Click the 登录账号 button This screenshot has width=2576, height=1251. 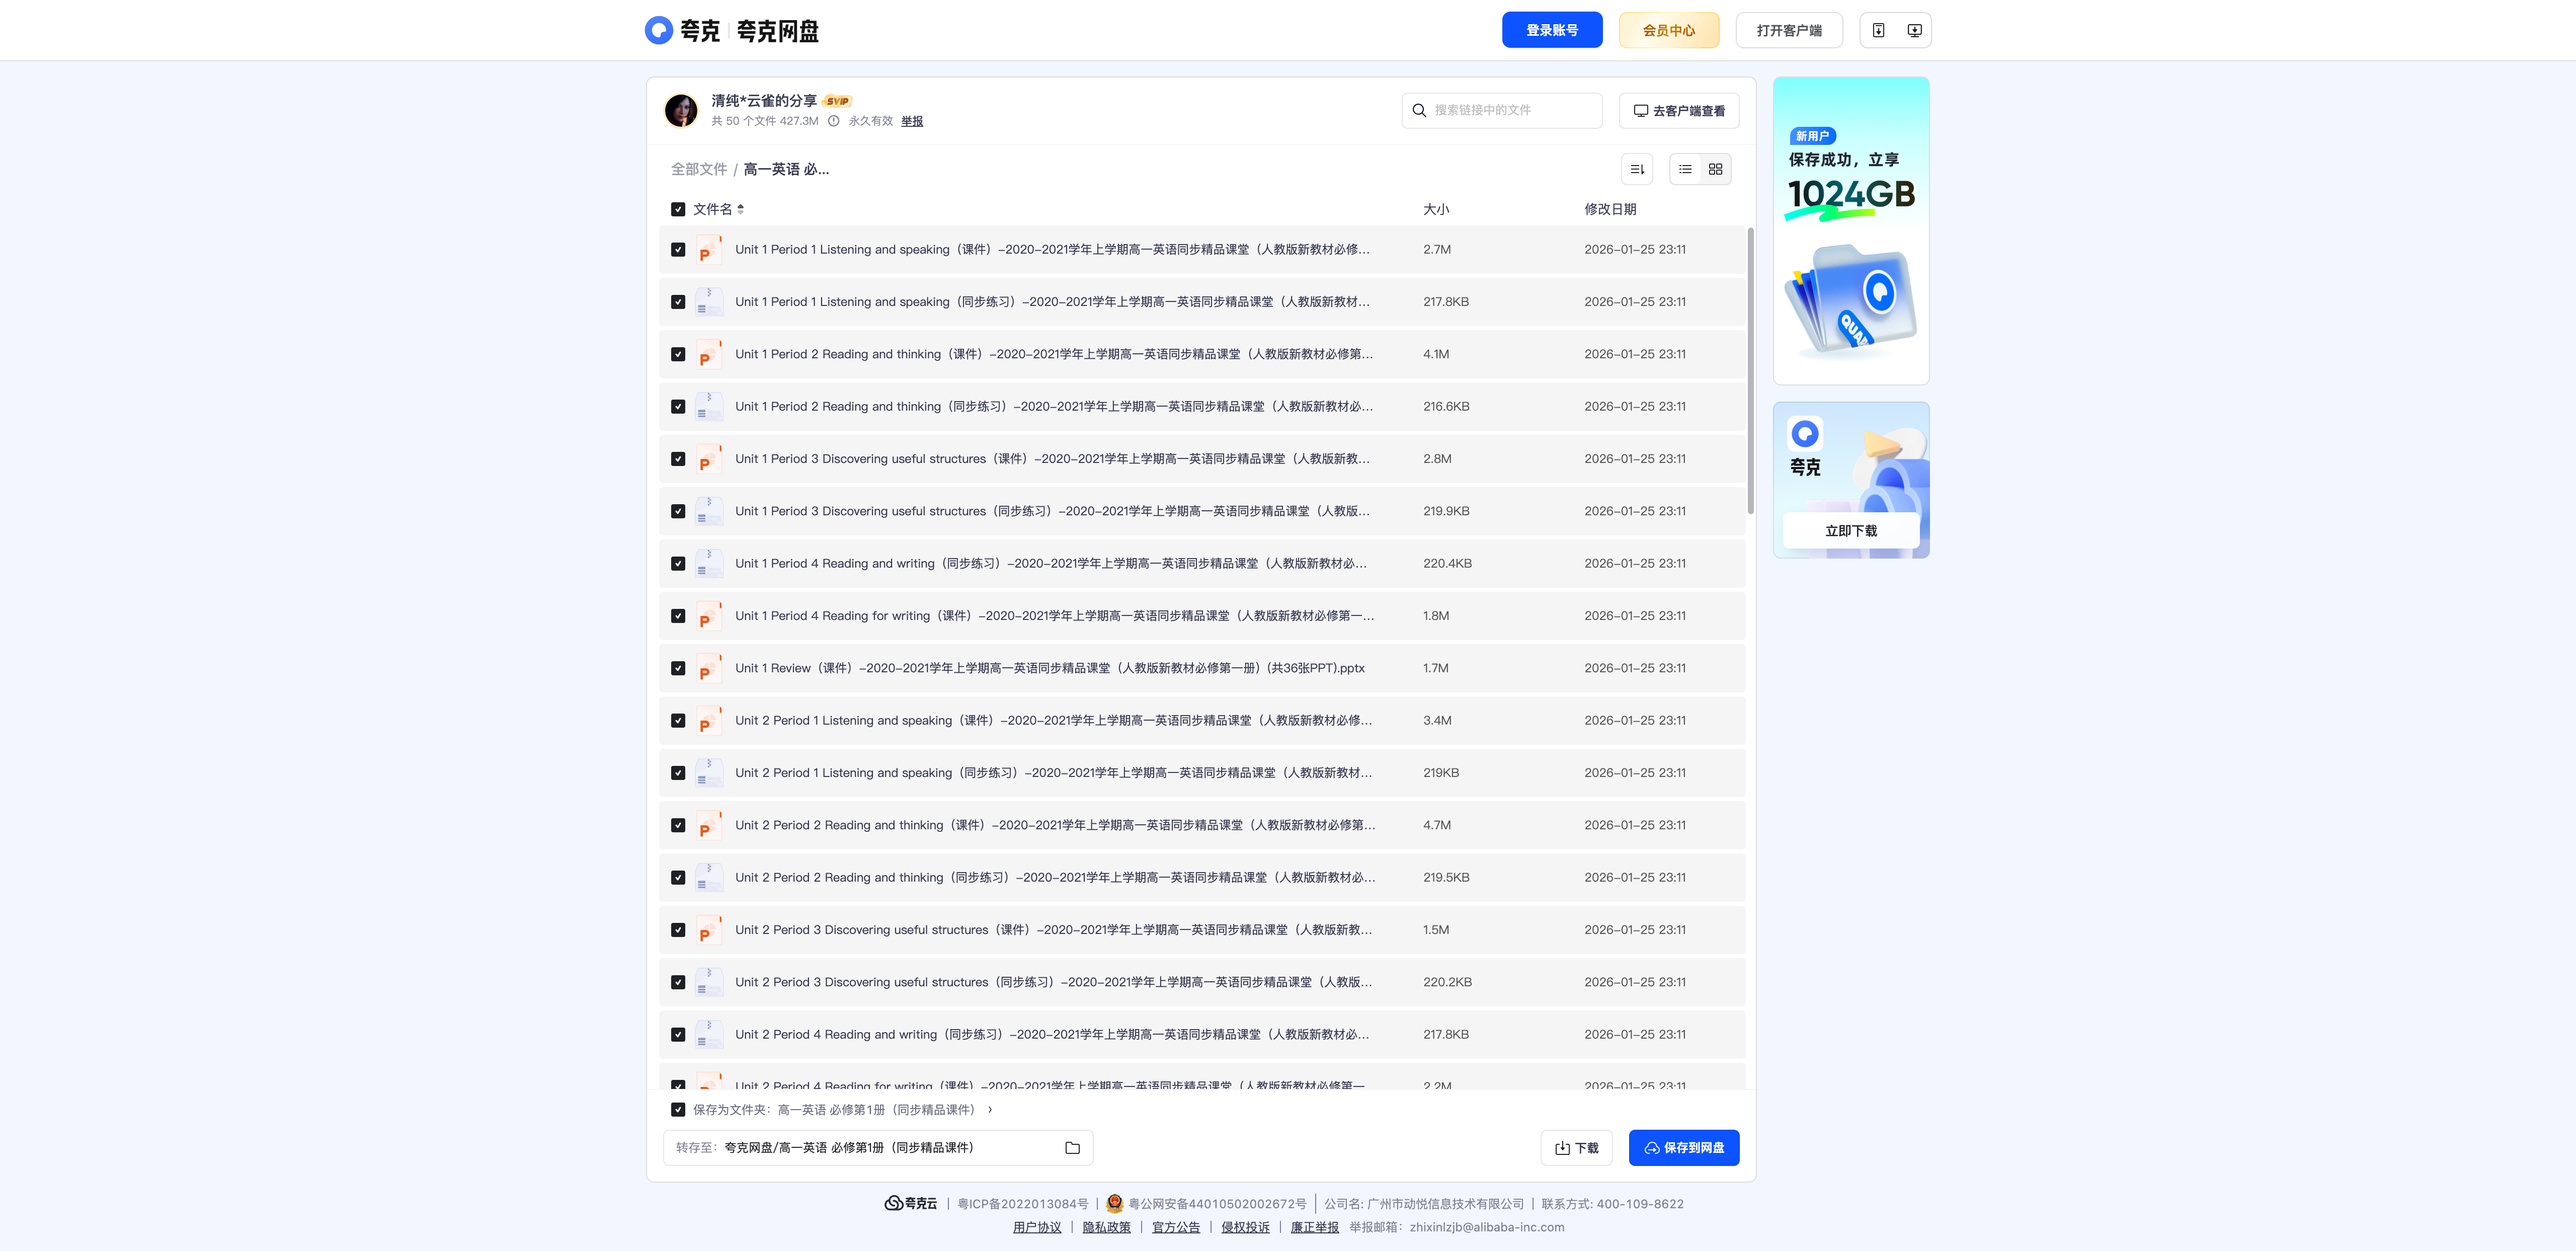pyautogui.click(x=1552, y=30)
